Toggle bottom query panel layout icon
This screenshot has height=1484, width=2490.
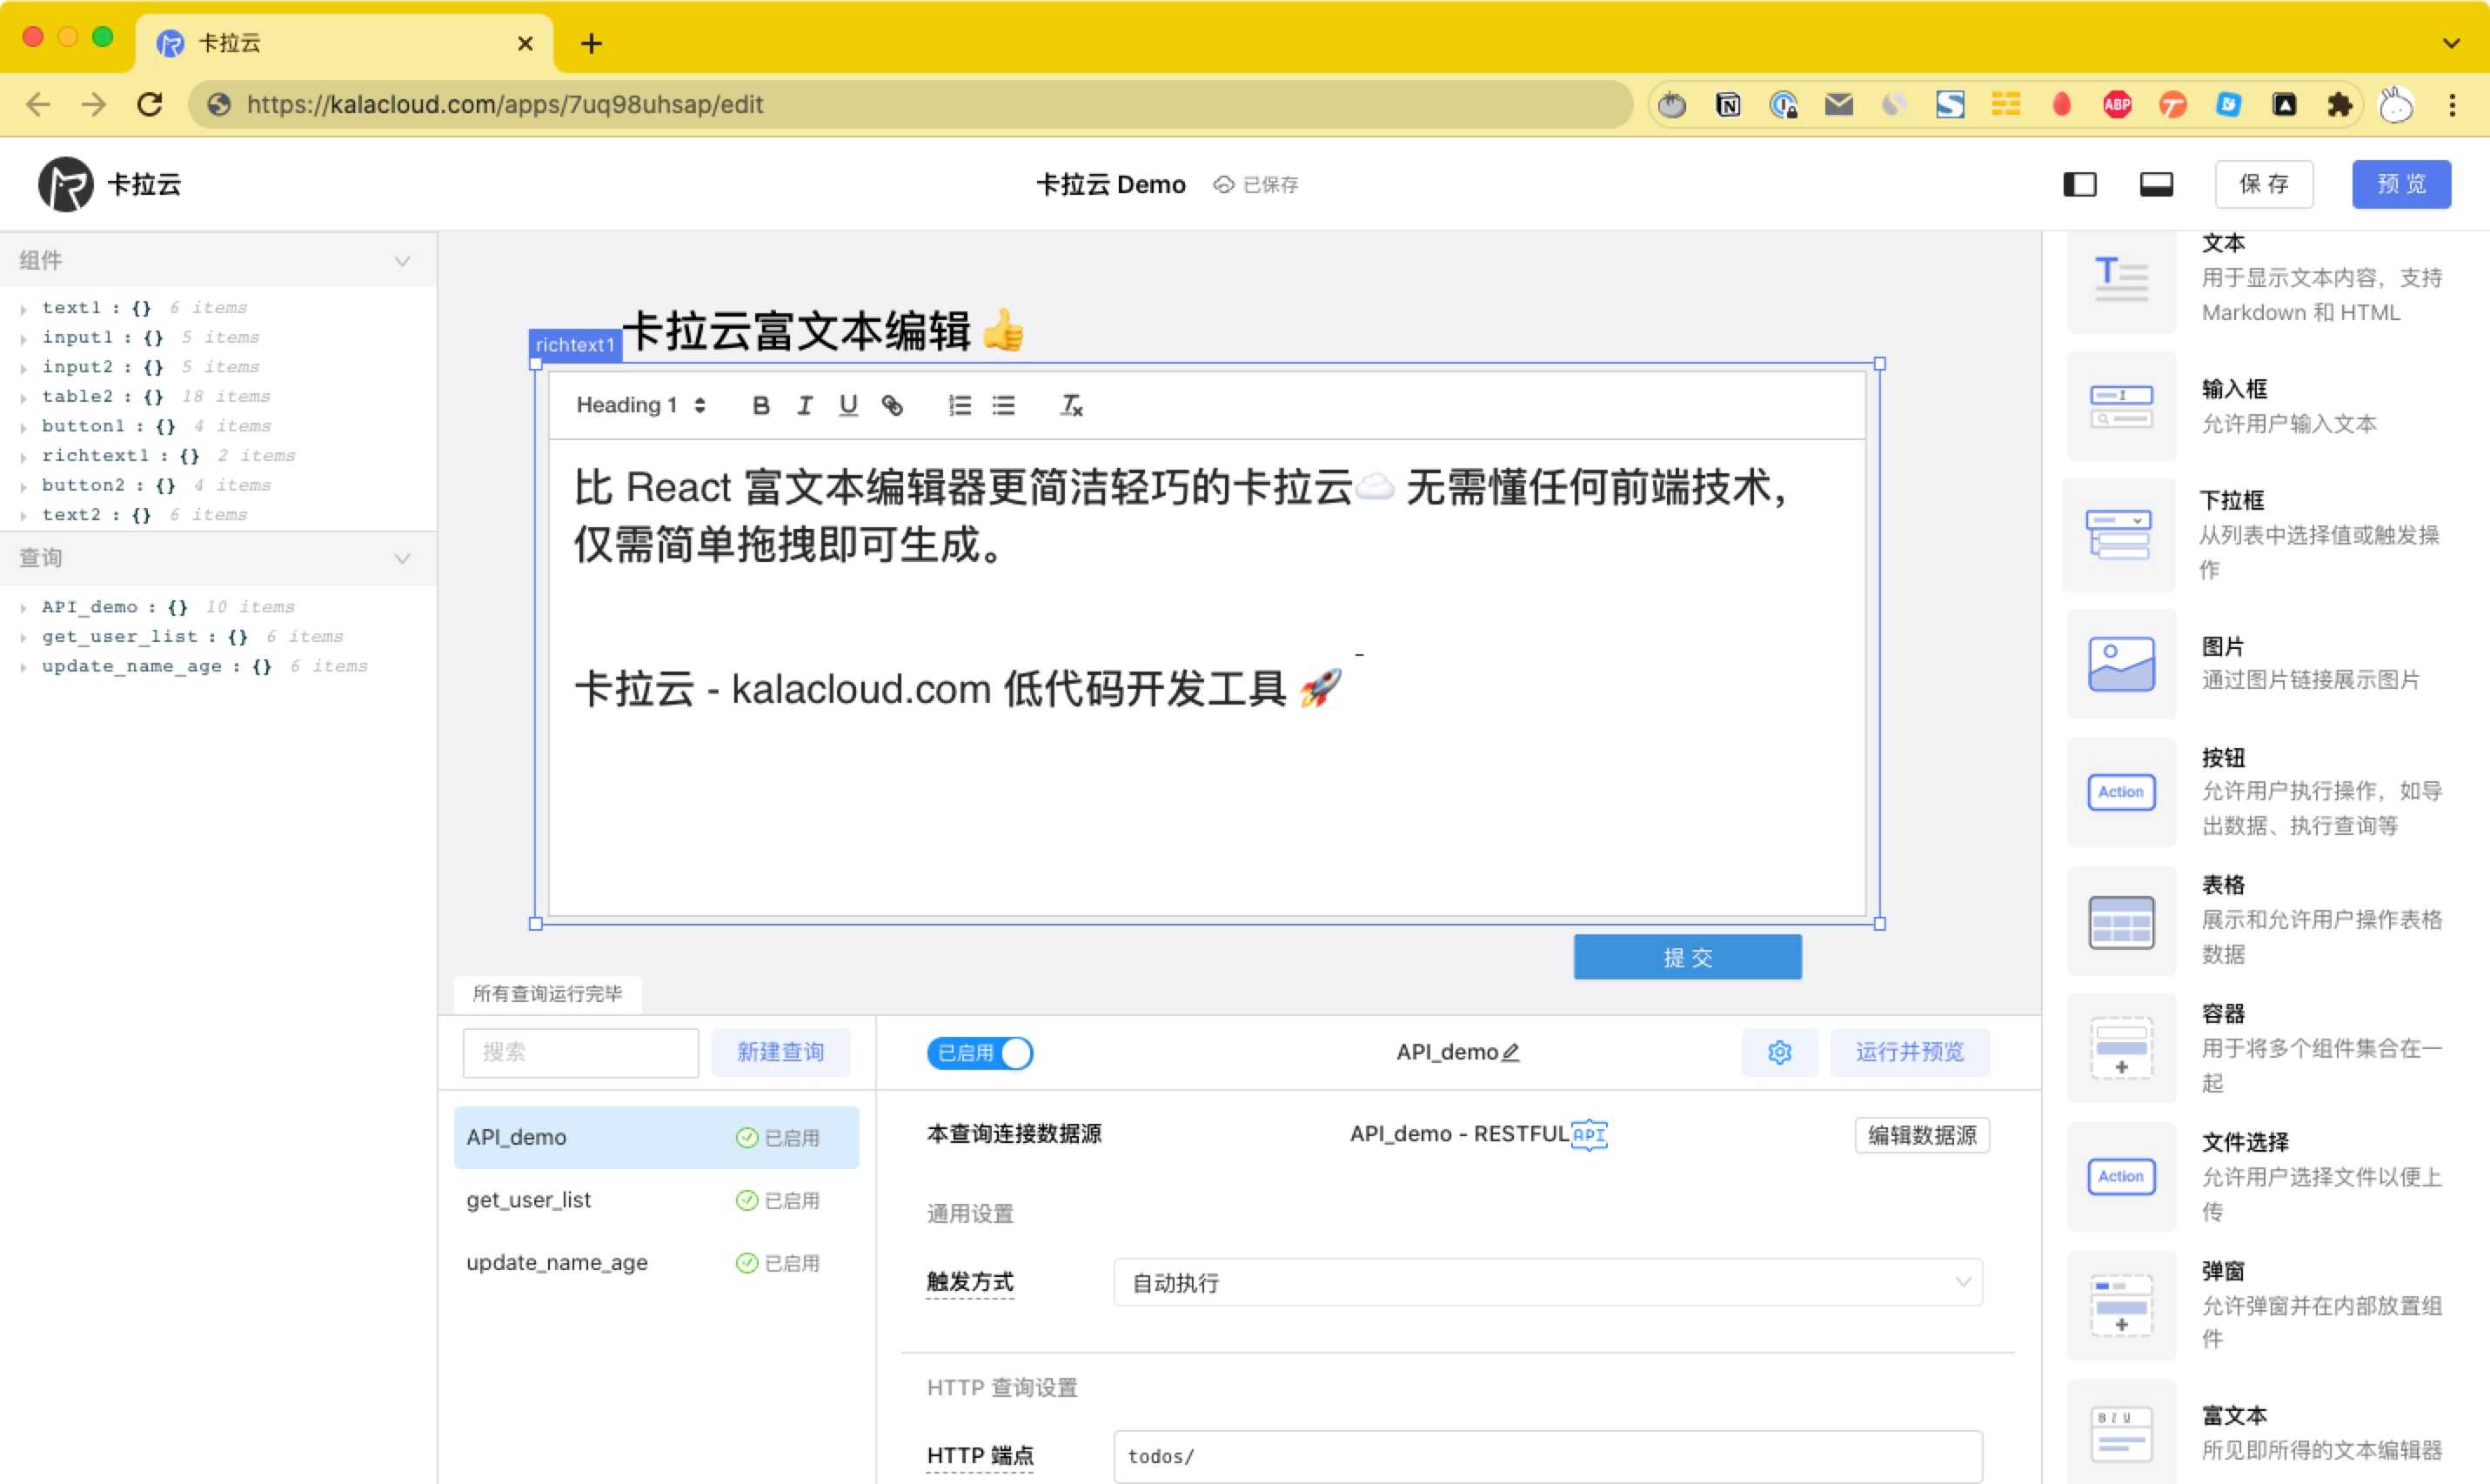click(x=2156, y=184)
